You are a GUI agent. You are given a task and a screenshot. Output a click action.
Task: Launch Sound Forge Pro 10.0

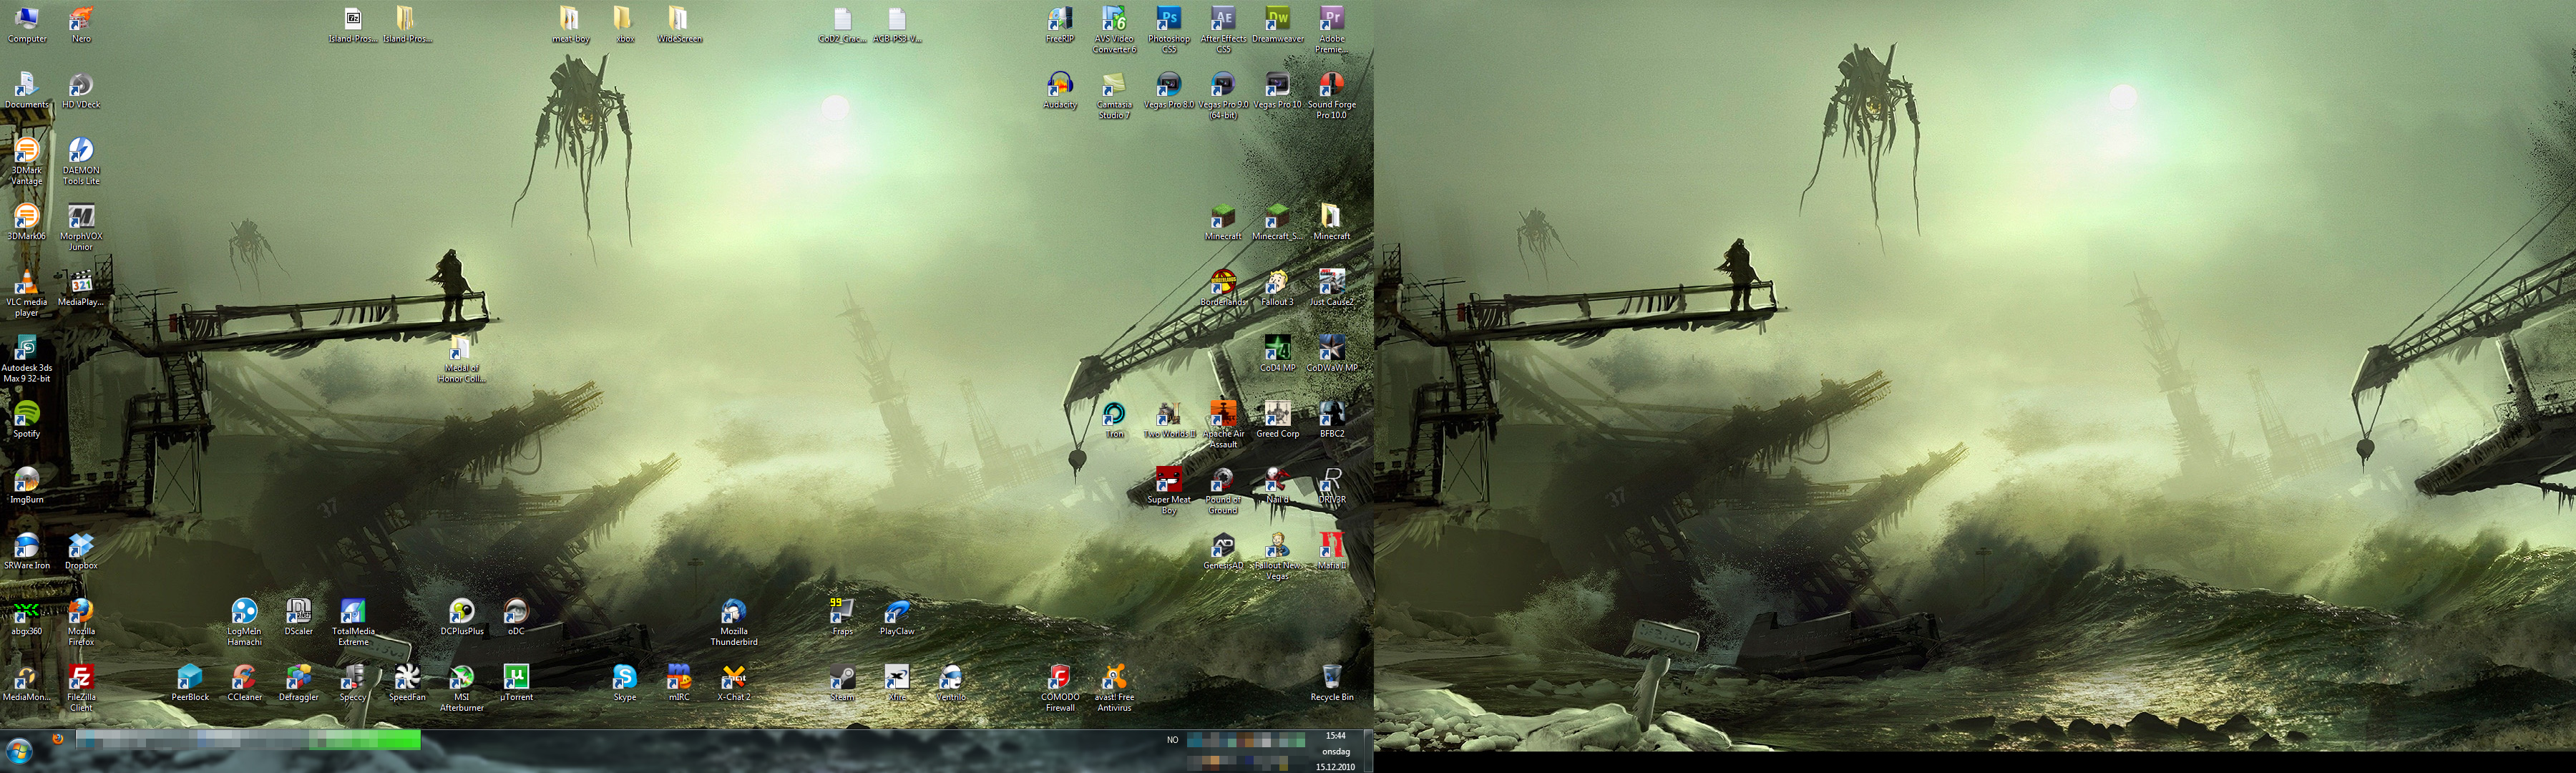[1331, 96]
